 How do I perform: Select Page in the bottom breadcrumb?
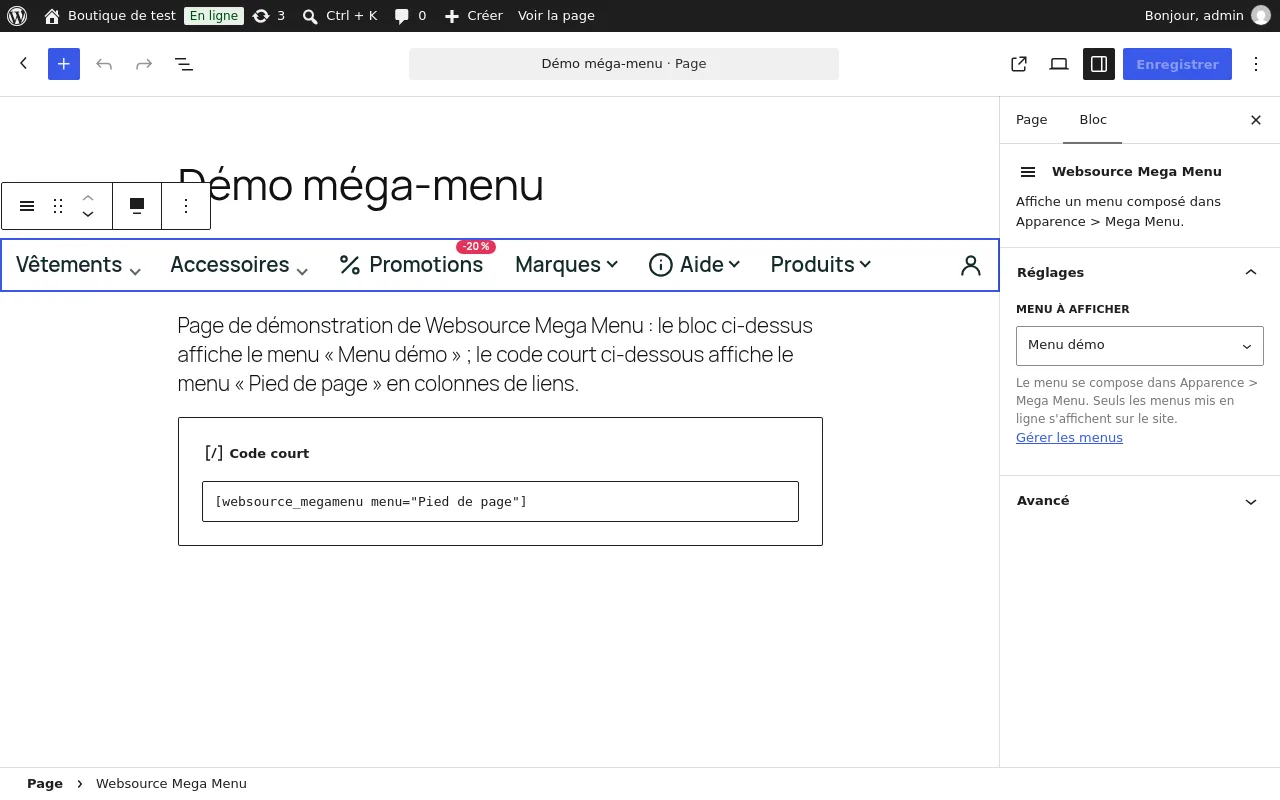coord(45,784)
